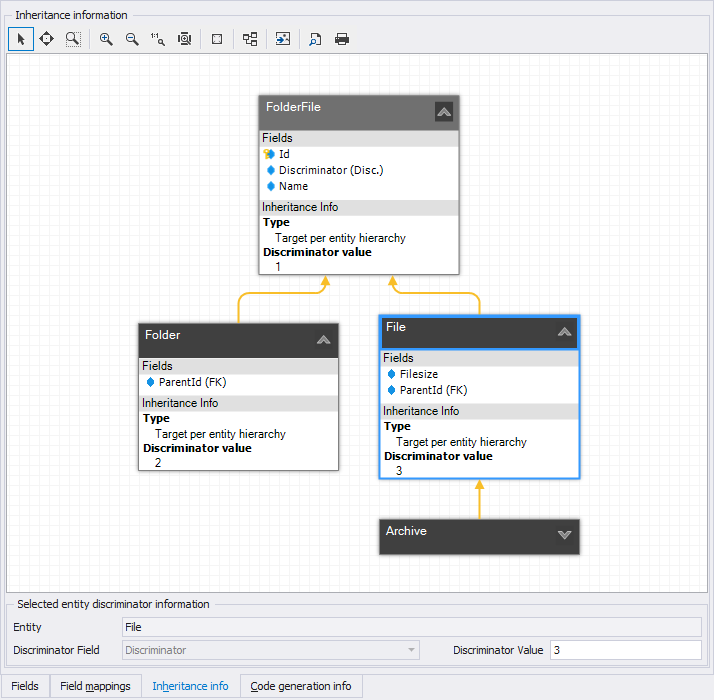The width and height of the screenshot is (714, 700).
Task: Expand the Archive entity box
Action: pyautogui.click(x=564, y=535)
